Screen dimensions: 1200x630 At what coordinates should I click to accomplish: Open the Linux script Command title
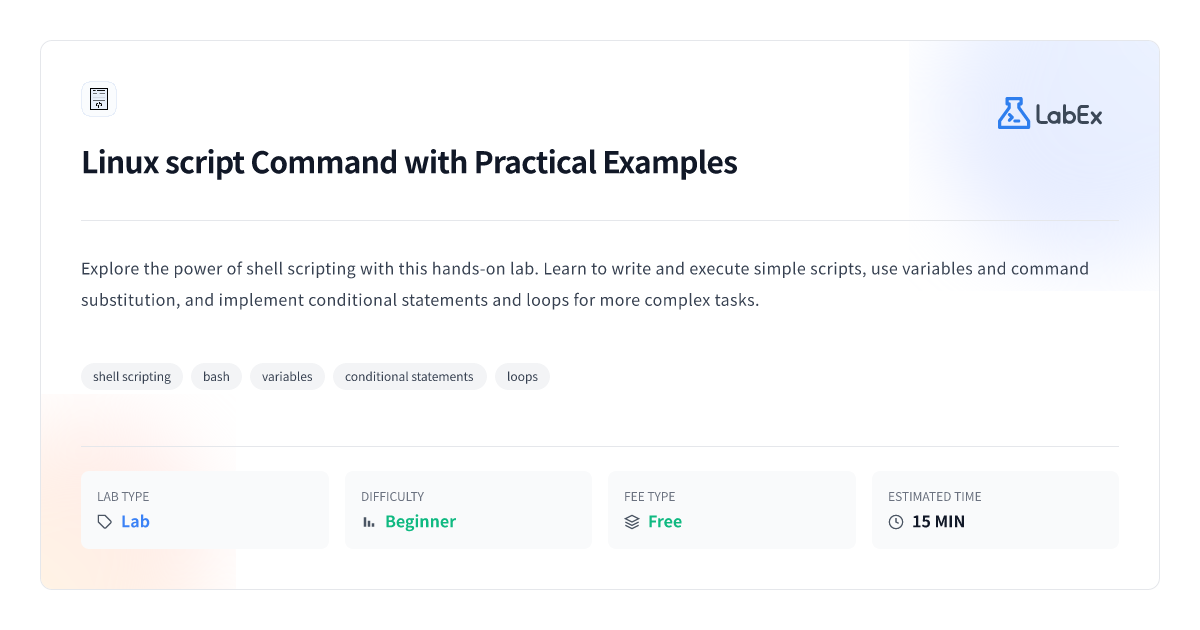(409, 162)
